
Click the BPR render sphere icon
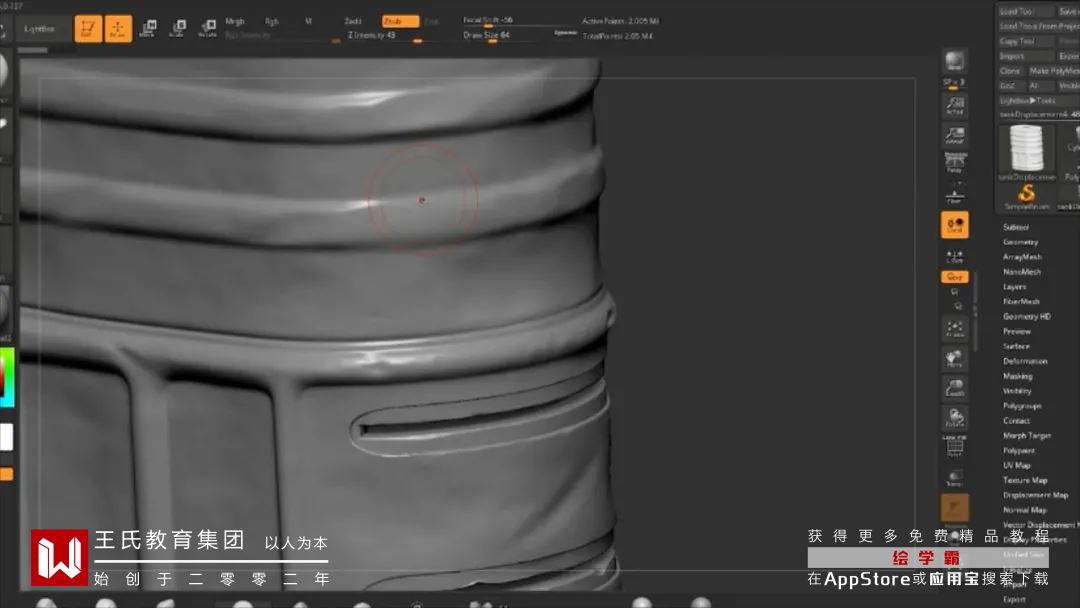click(x=955, y=61)
